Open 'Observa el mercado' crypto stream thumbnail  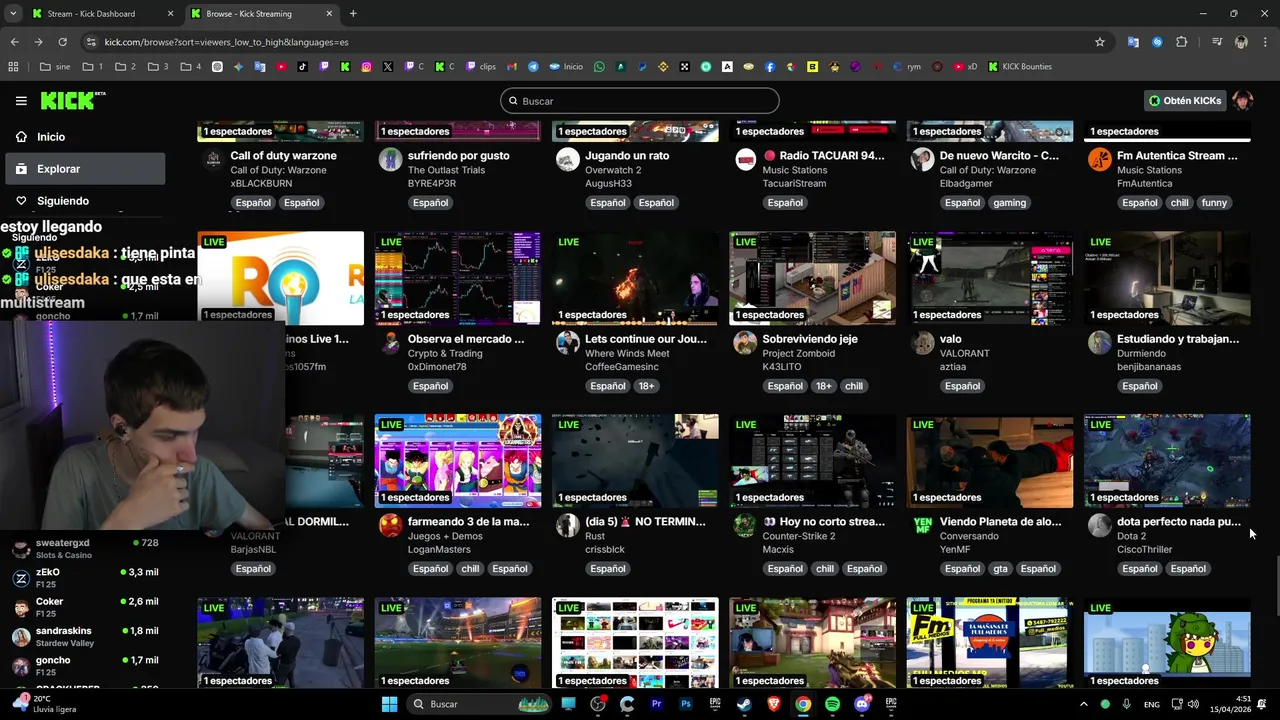458,278
